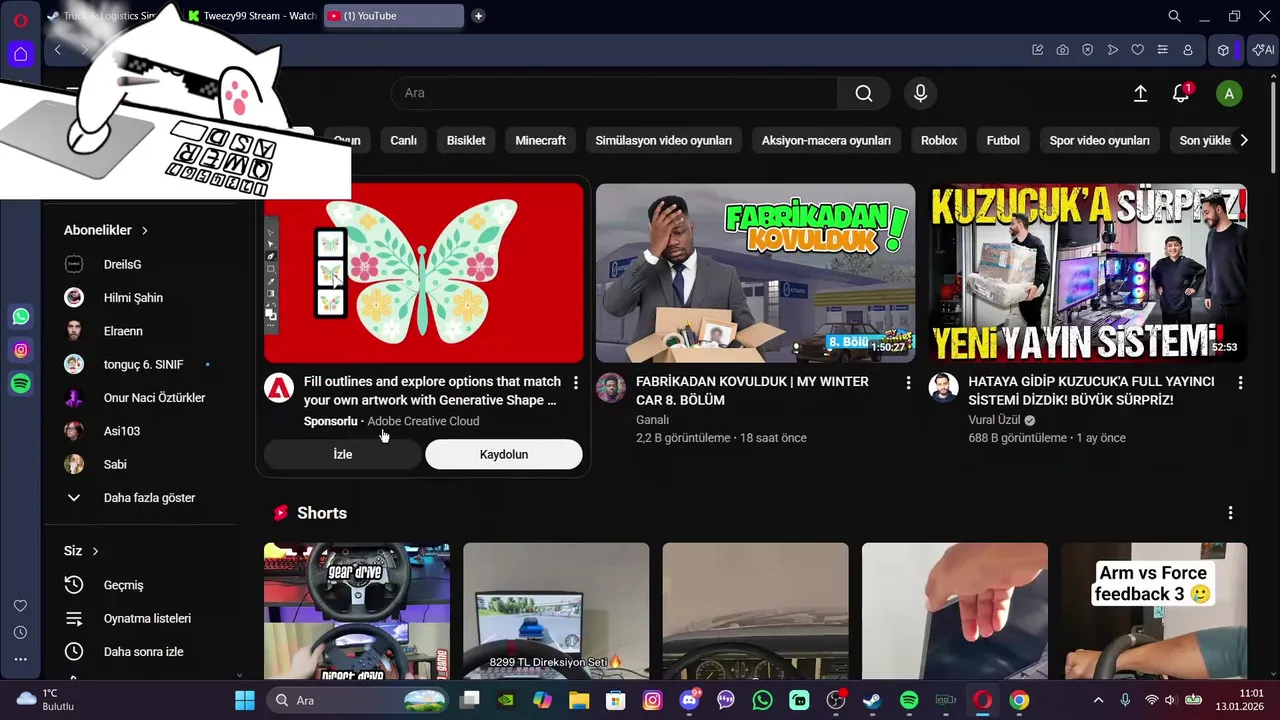Image resolution: width=1280 pixels, height=720 pixels.
Task: Open Geçmiş history in sidebar
Action: (123, 585)
